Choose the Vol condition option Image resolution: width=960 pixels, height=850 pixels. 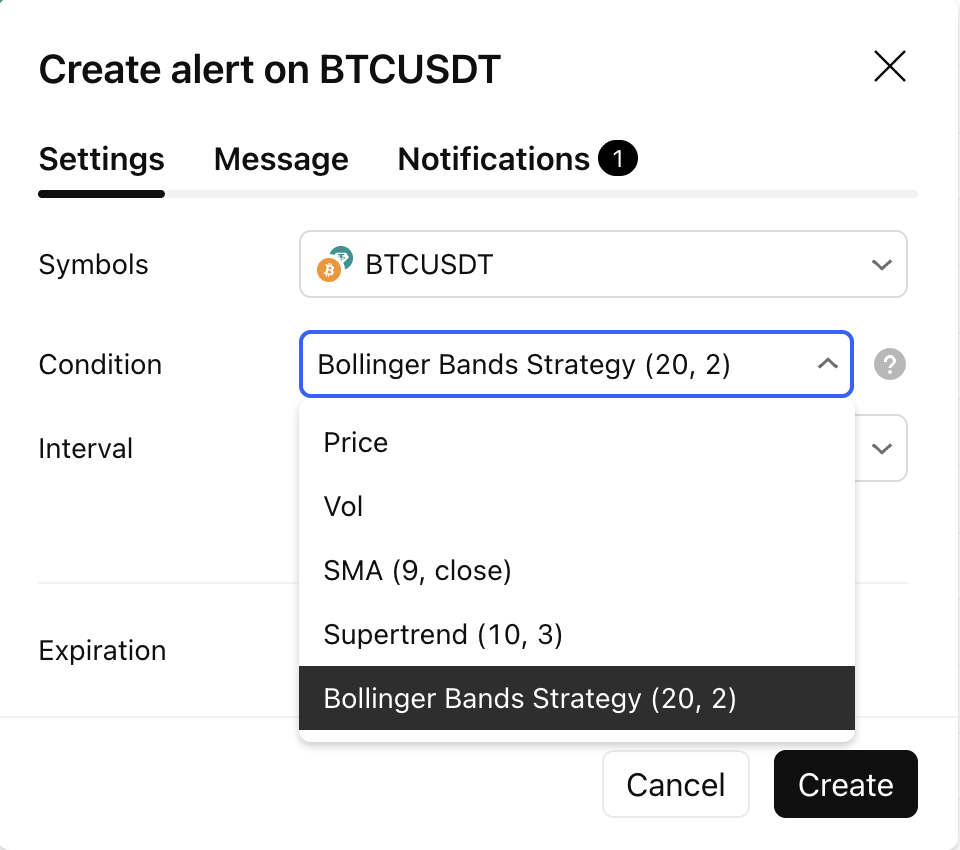(343, 506)
